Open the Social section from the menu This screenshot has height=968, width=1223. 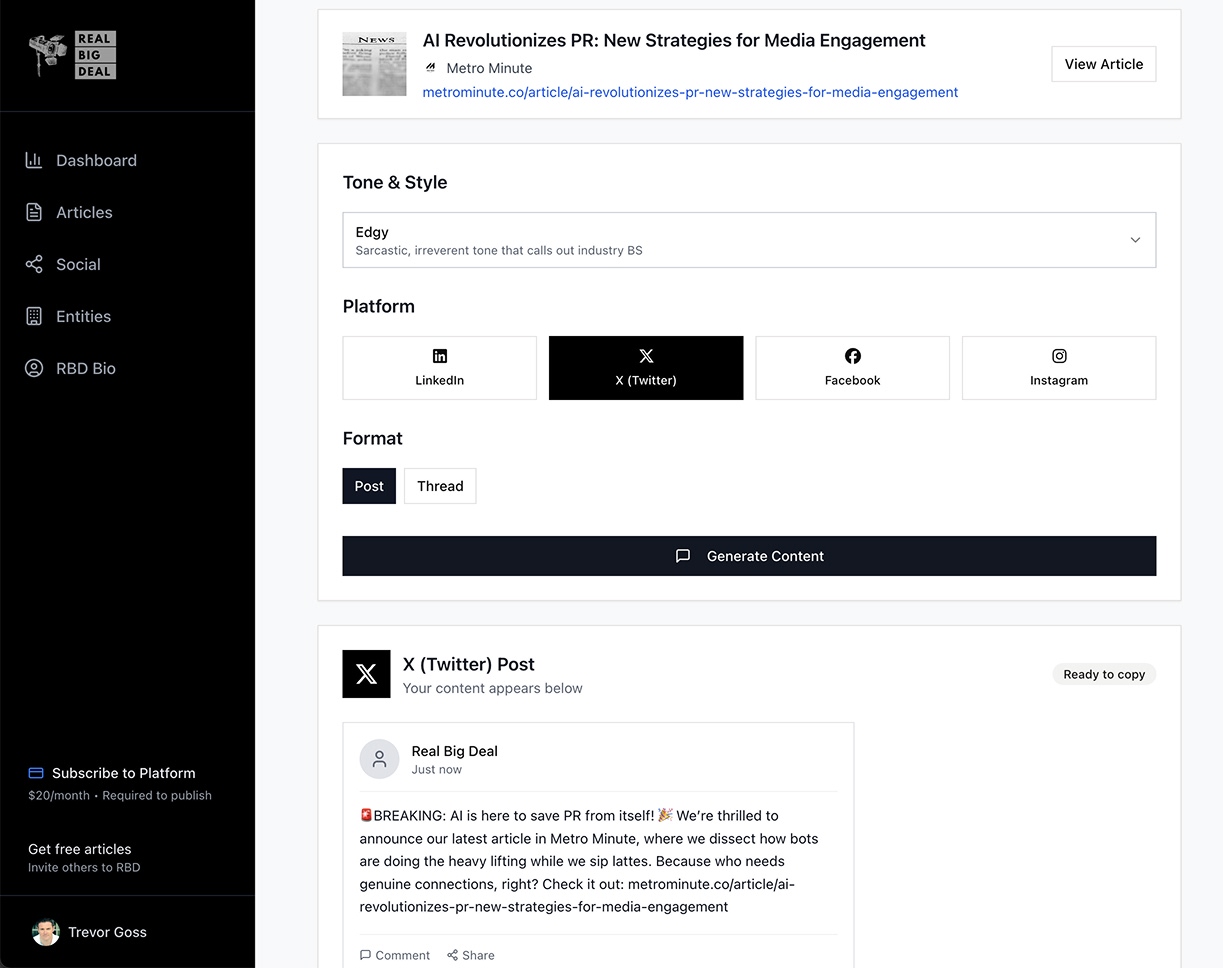point(78,264)
